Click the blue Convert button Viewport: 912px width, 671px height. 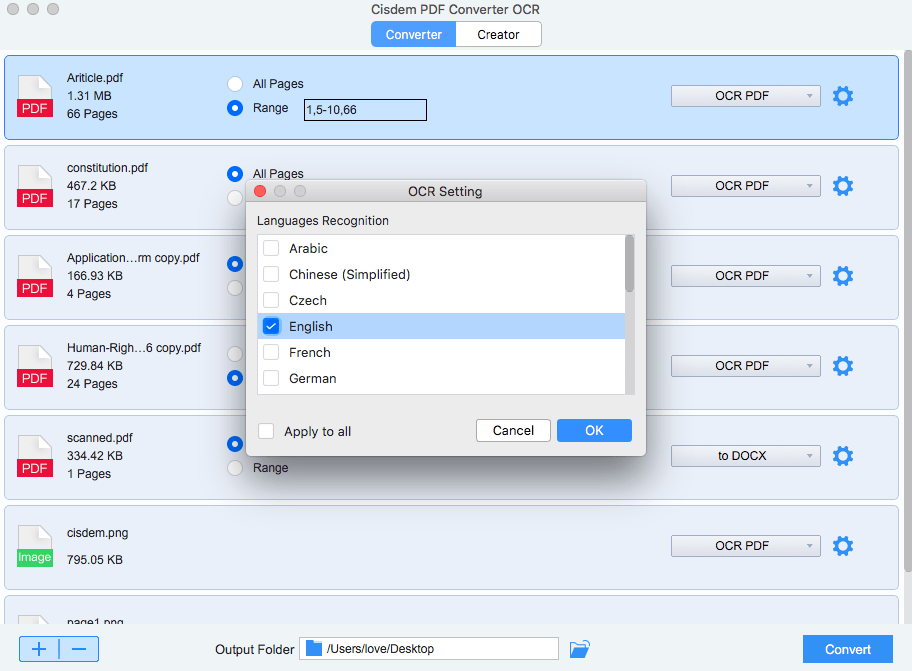tap(847, 649)
